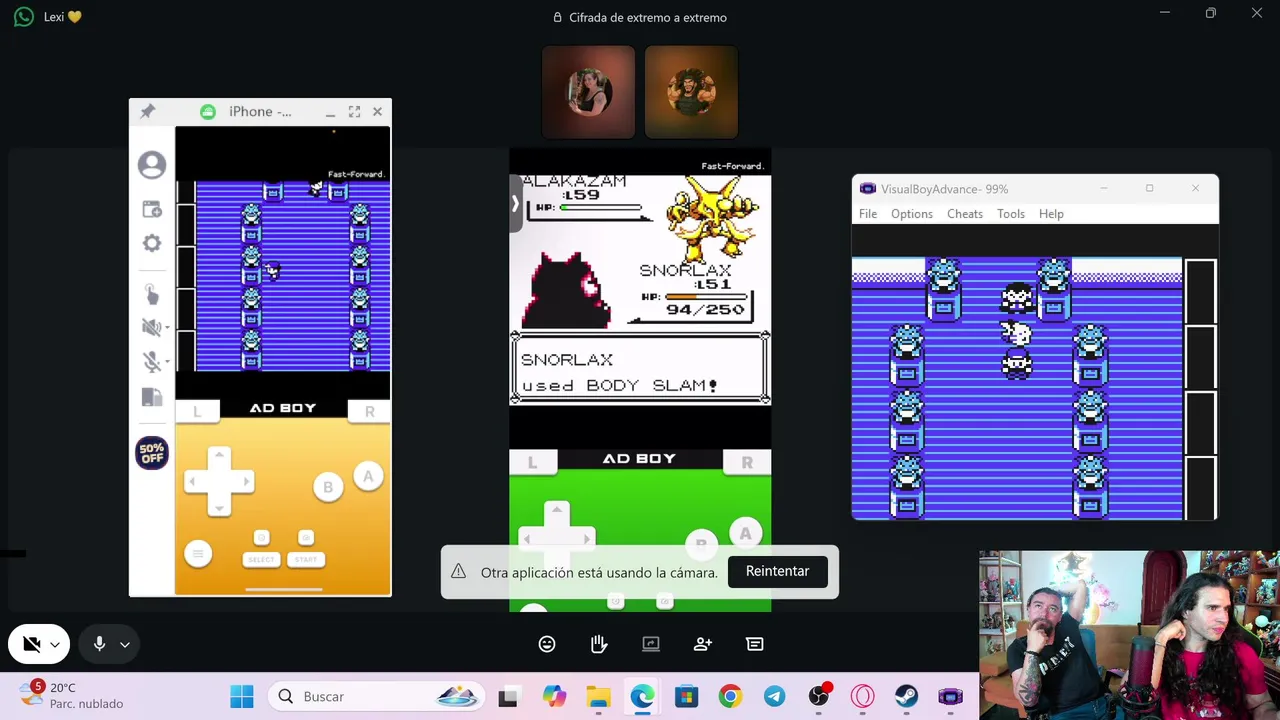1280x720 pixels.
Task: Click the file transfer icon in iPhone sidebar
Action: pyautogui.click(x=152, y=397)
